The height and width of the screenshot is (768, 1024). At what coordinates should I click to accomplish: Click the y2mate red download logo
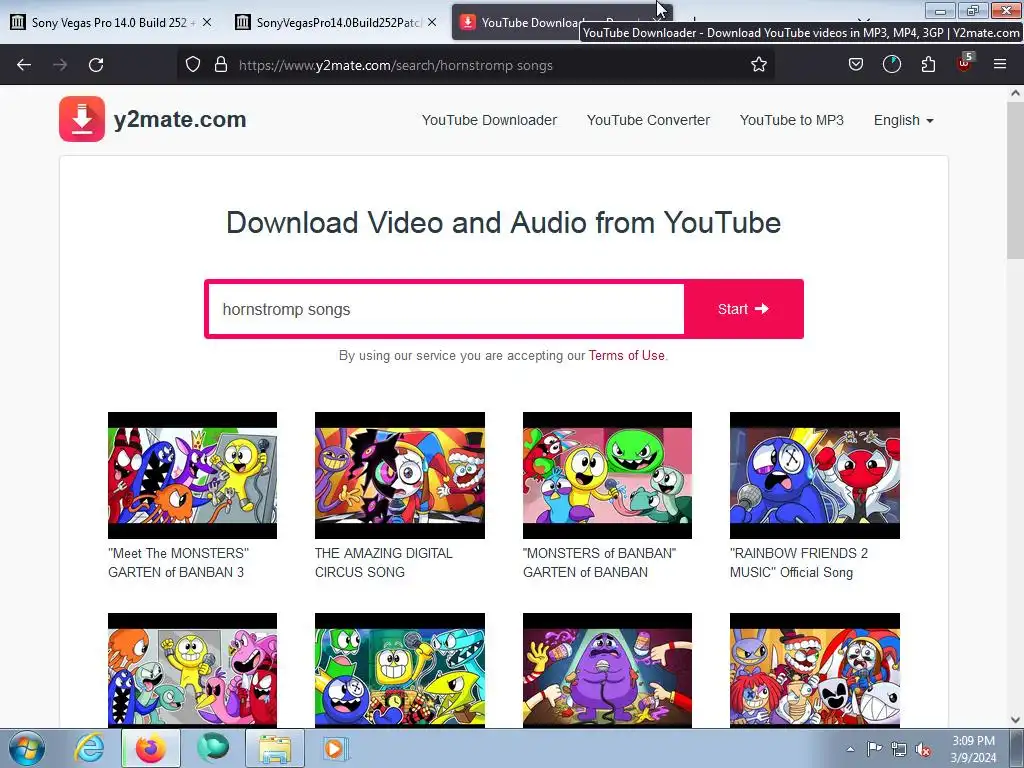pyautogui.click(x=82, y=119)
